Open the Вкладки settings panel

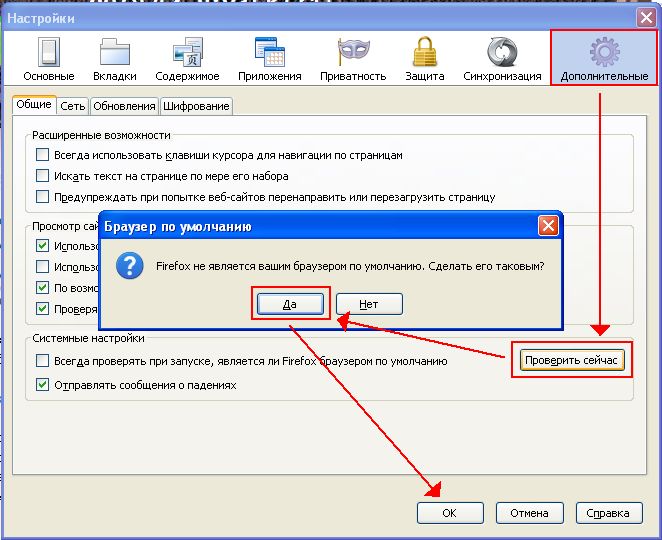[114, 59]
